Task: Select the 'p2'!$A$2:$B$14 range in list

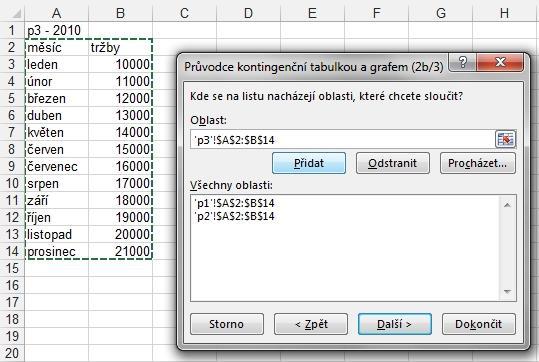Action: 234,216
